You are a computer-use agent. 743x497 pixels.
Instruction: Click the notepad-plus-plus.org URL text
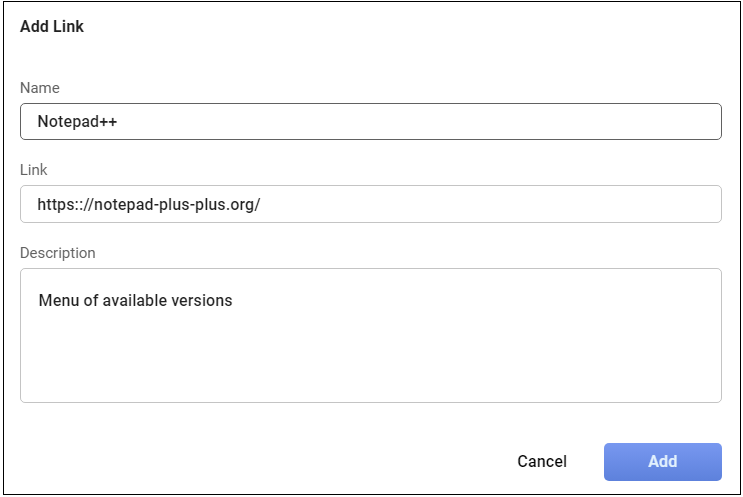click(149, 204)
